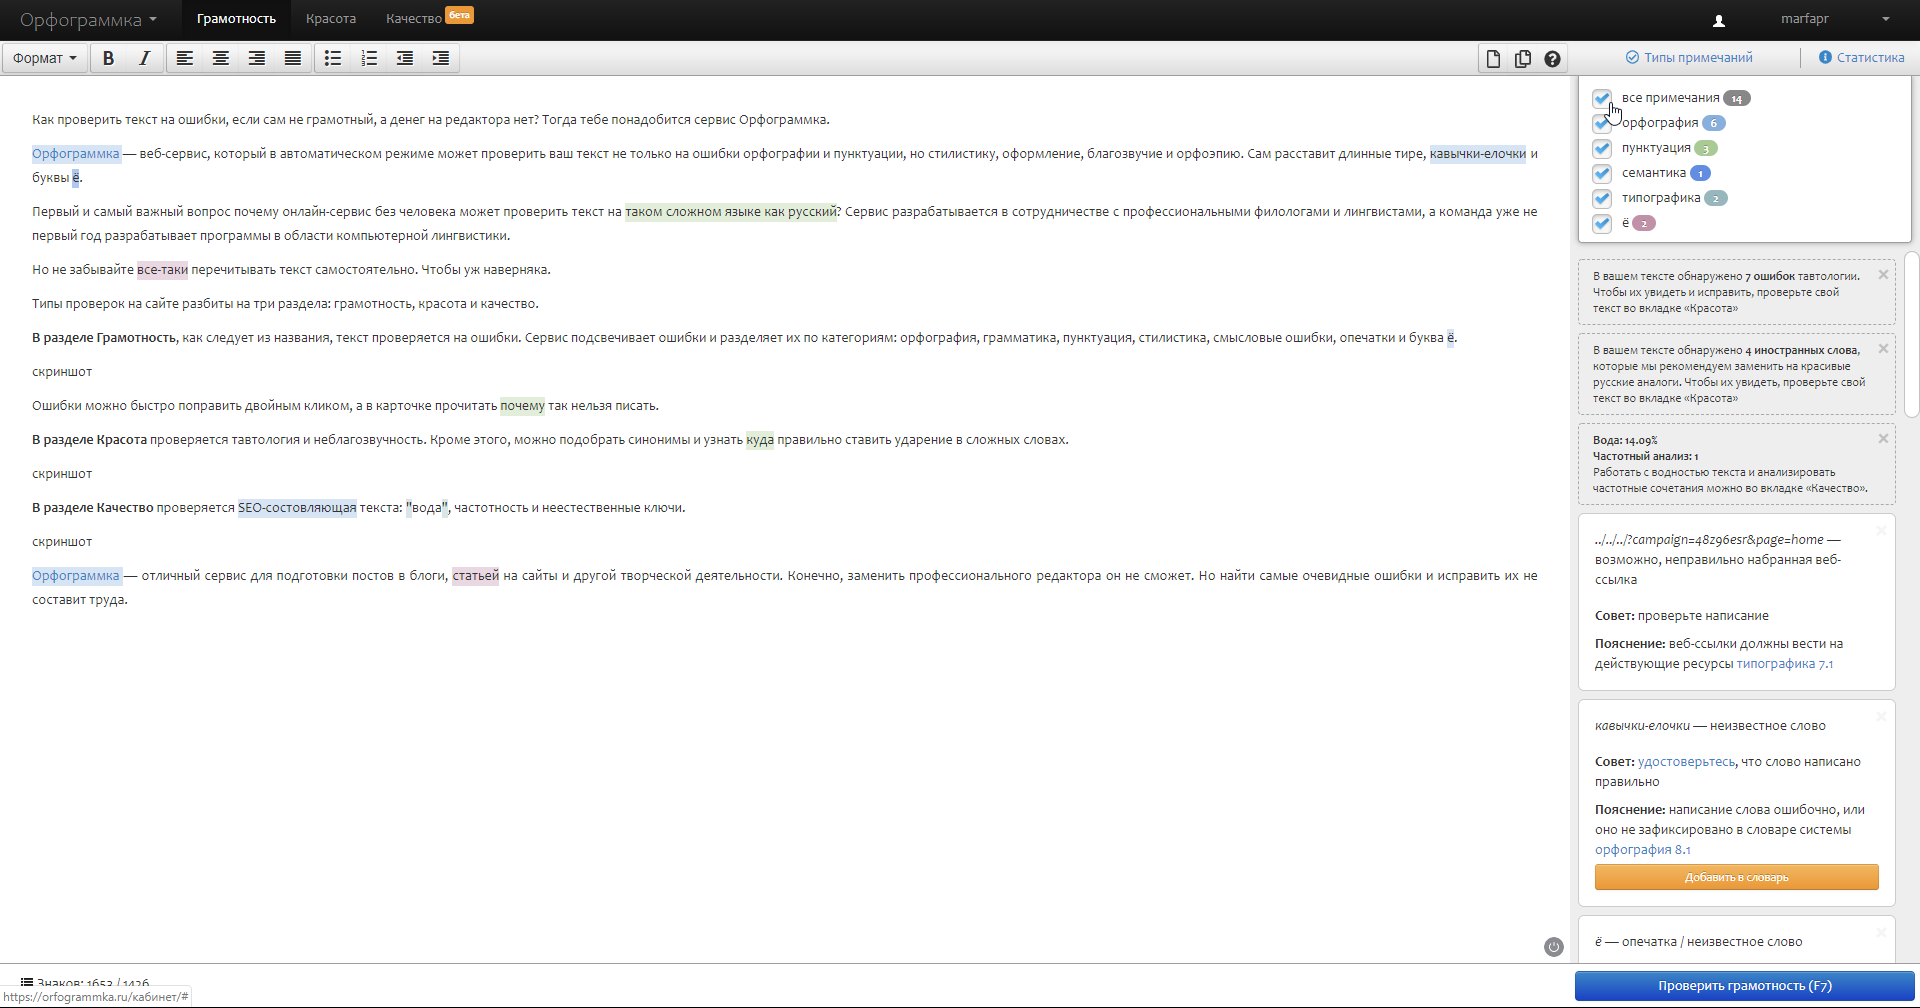Toggle все примечания checkbox
The image size is (1920, 1008).
1602,98
